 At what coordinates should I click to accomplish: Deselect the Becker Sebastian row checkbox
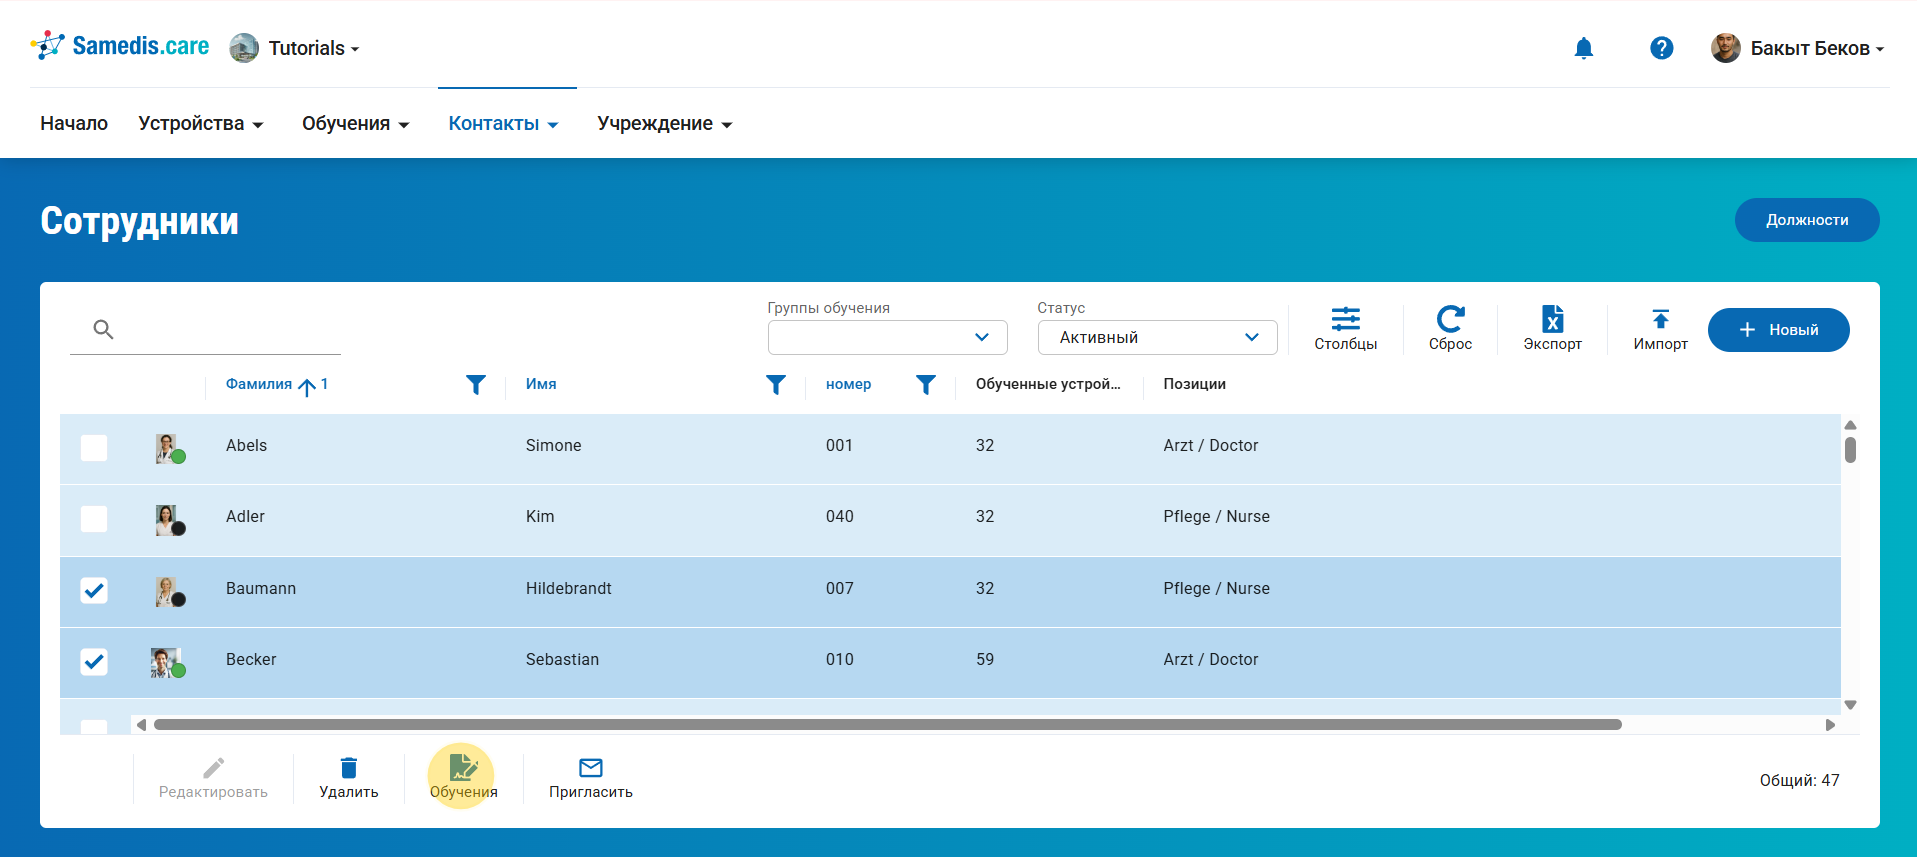(94, 661)
